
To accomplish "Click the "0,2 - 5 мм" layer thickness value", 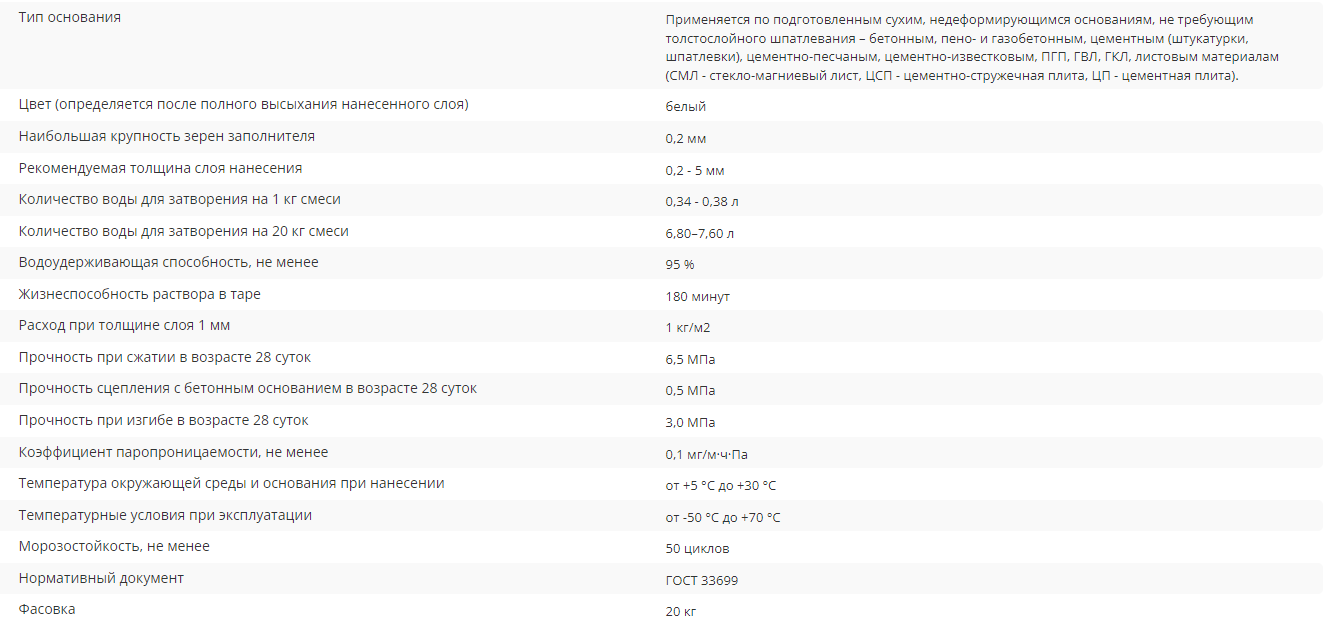I will pos(694,170).
